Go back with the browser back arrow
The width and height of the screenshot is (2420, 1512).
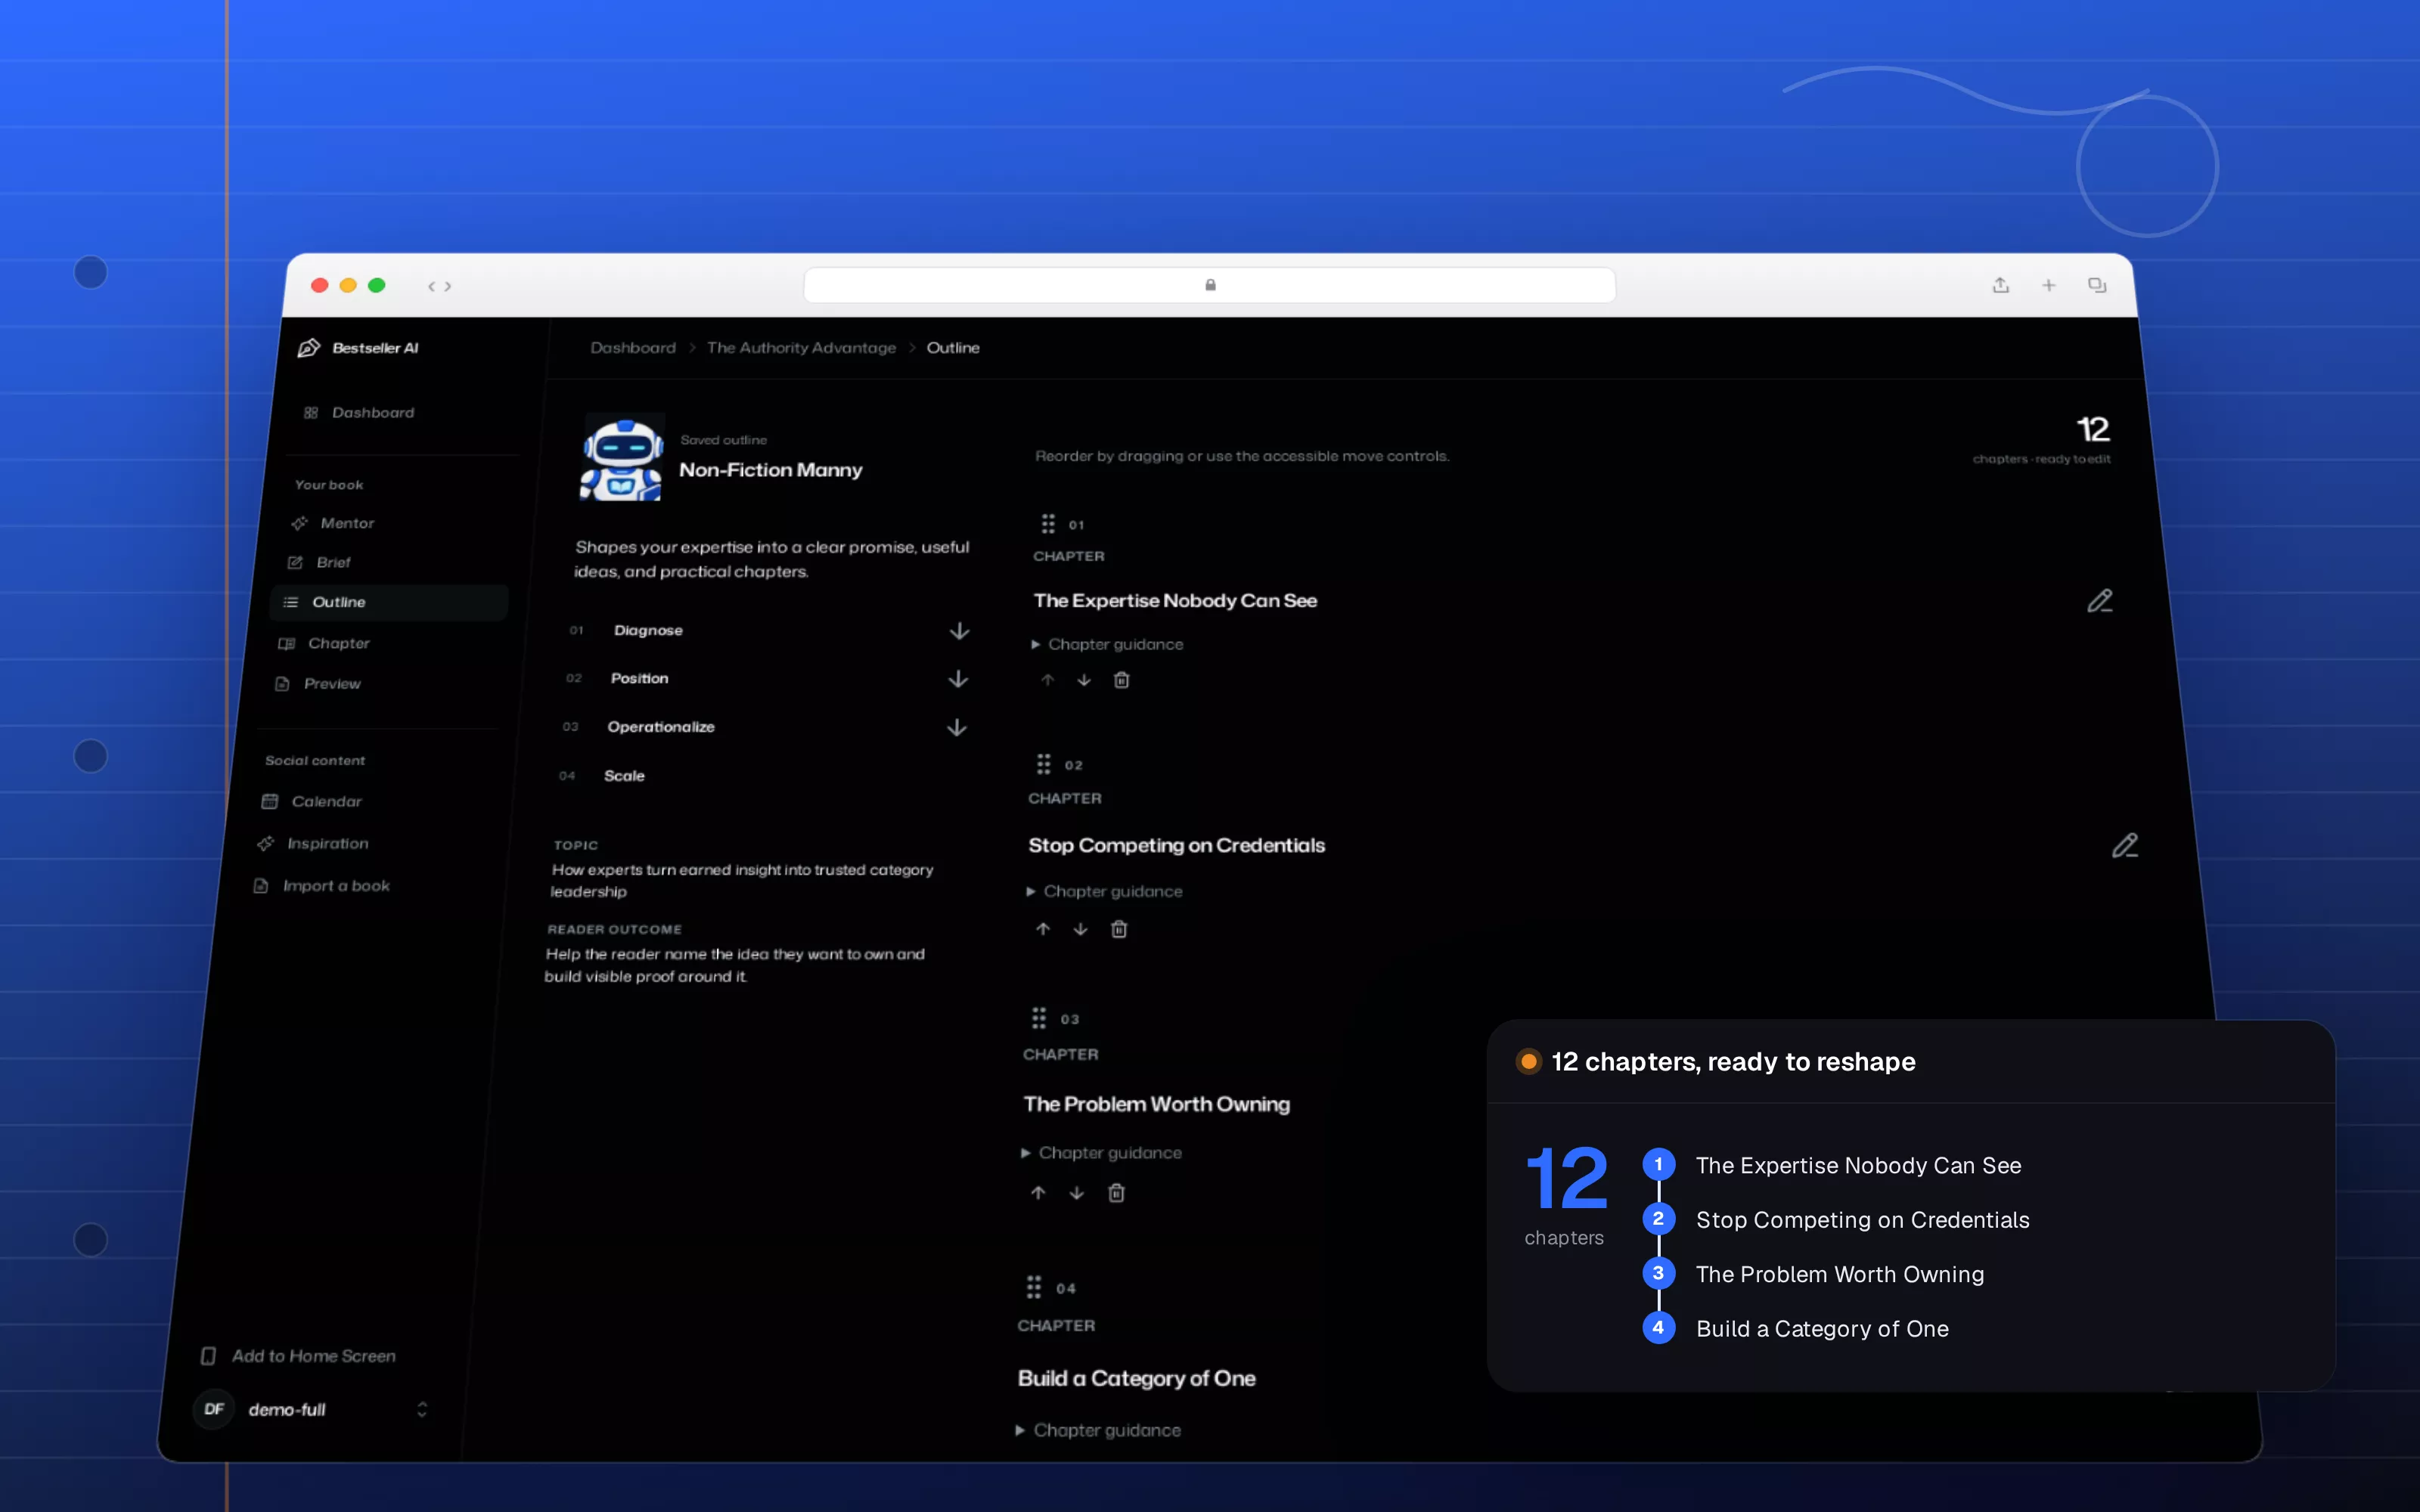[x=431, y=286]
